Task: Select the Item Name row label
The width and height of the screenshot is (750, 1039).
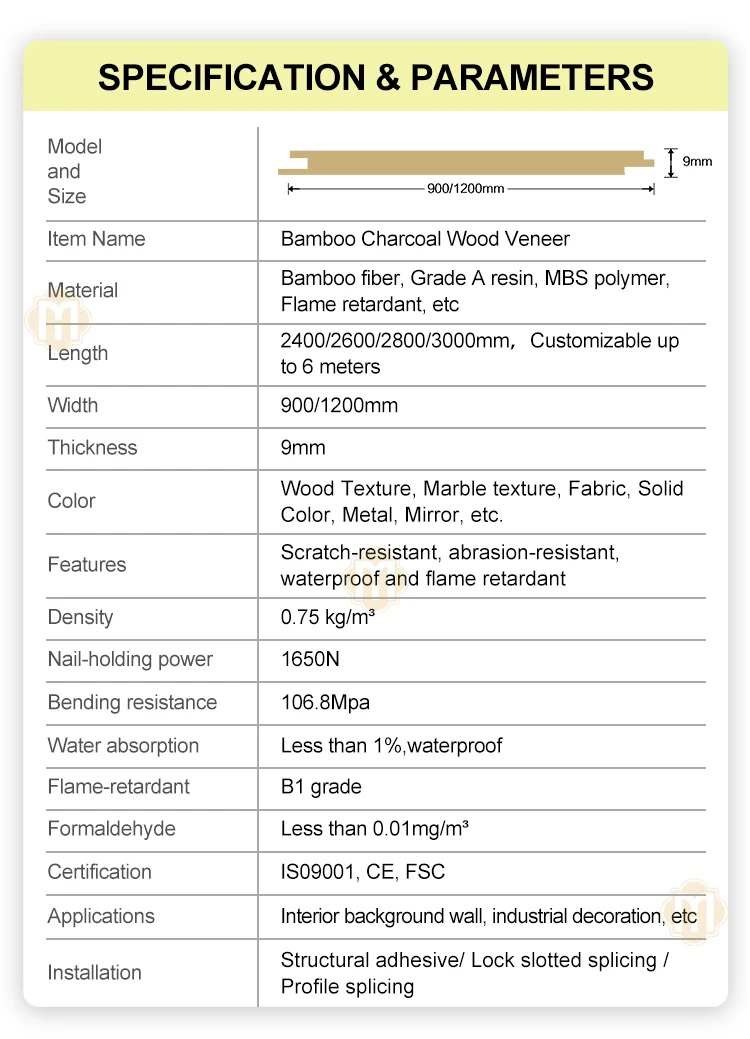Action: 96,239
